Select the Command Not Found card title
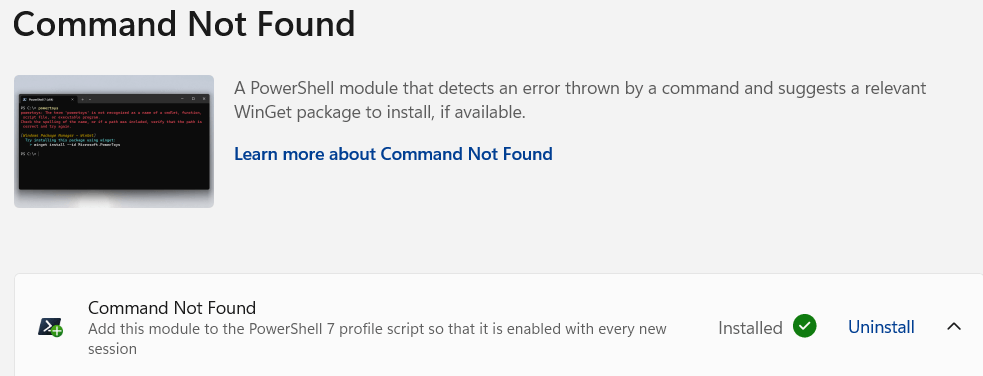This screenshot has height=376, width=983. click(172, 308)
